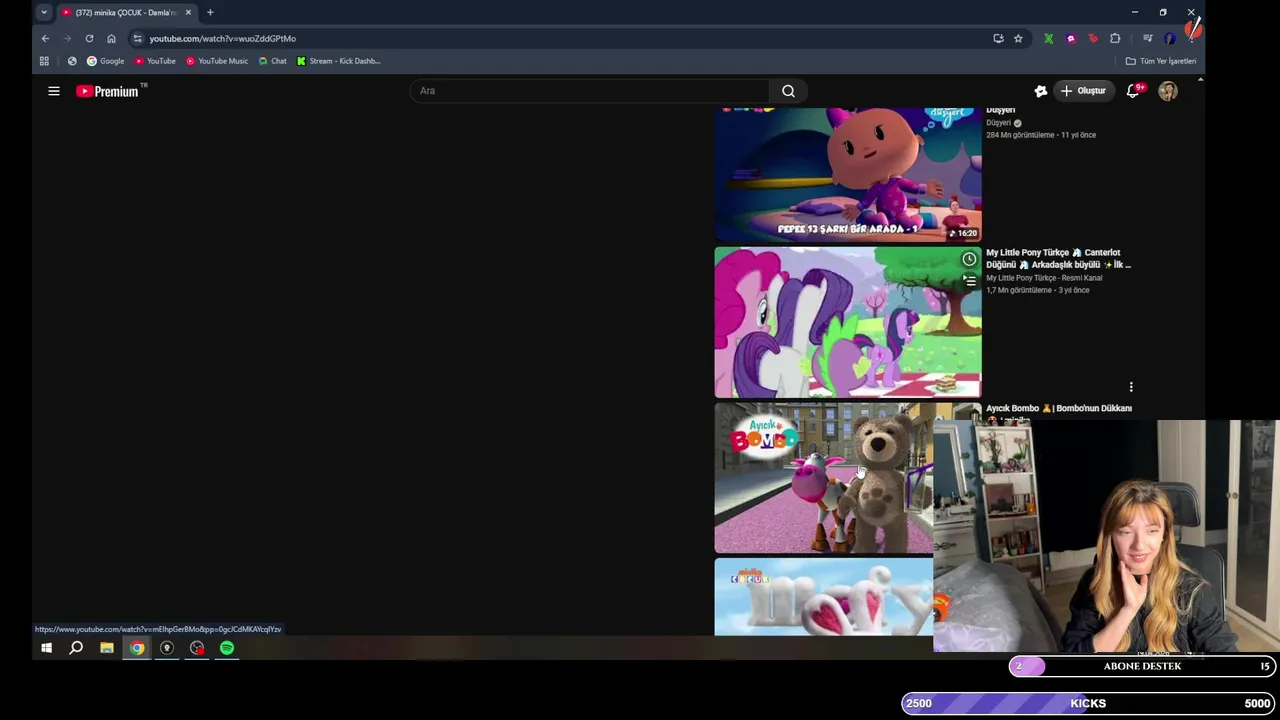
Task: Open the purple extension icon
Action: coord(1071,38)
